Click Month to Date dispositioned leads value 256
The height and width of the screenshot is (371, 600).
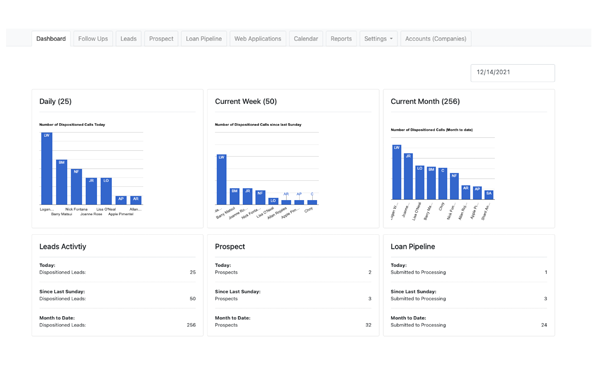(x=191, y=325)
